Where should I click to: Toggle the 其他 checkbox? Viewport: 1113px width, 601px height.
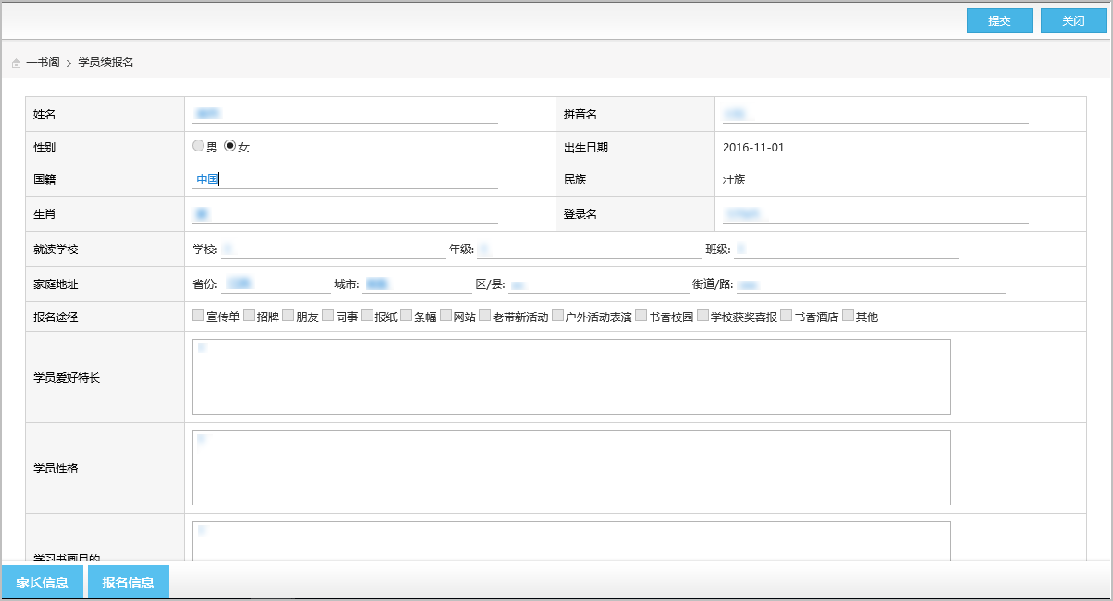click(848, 316)
